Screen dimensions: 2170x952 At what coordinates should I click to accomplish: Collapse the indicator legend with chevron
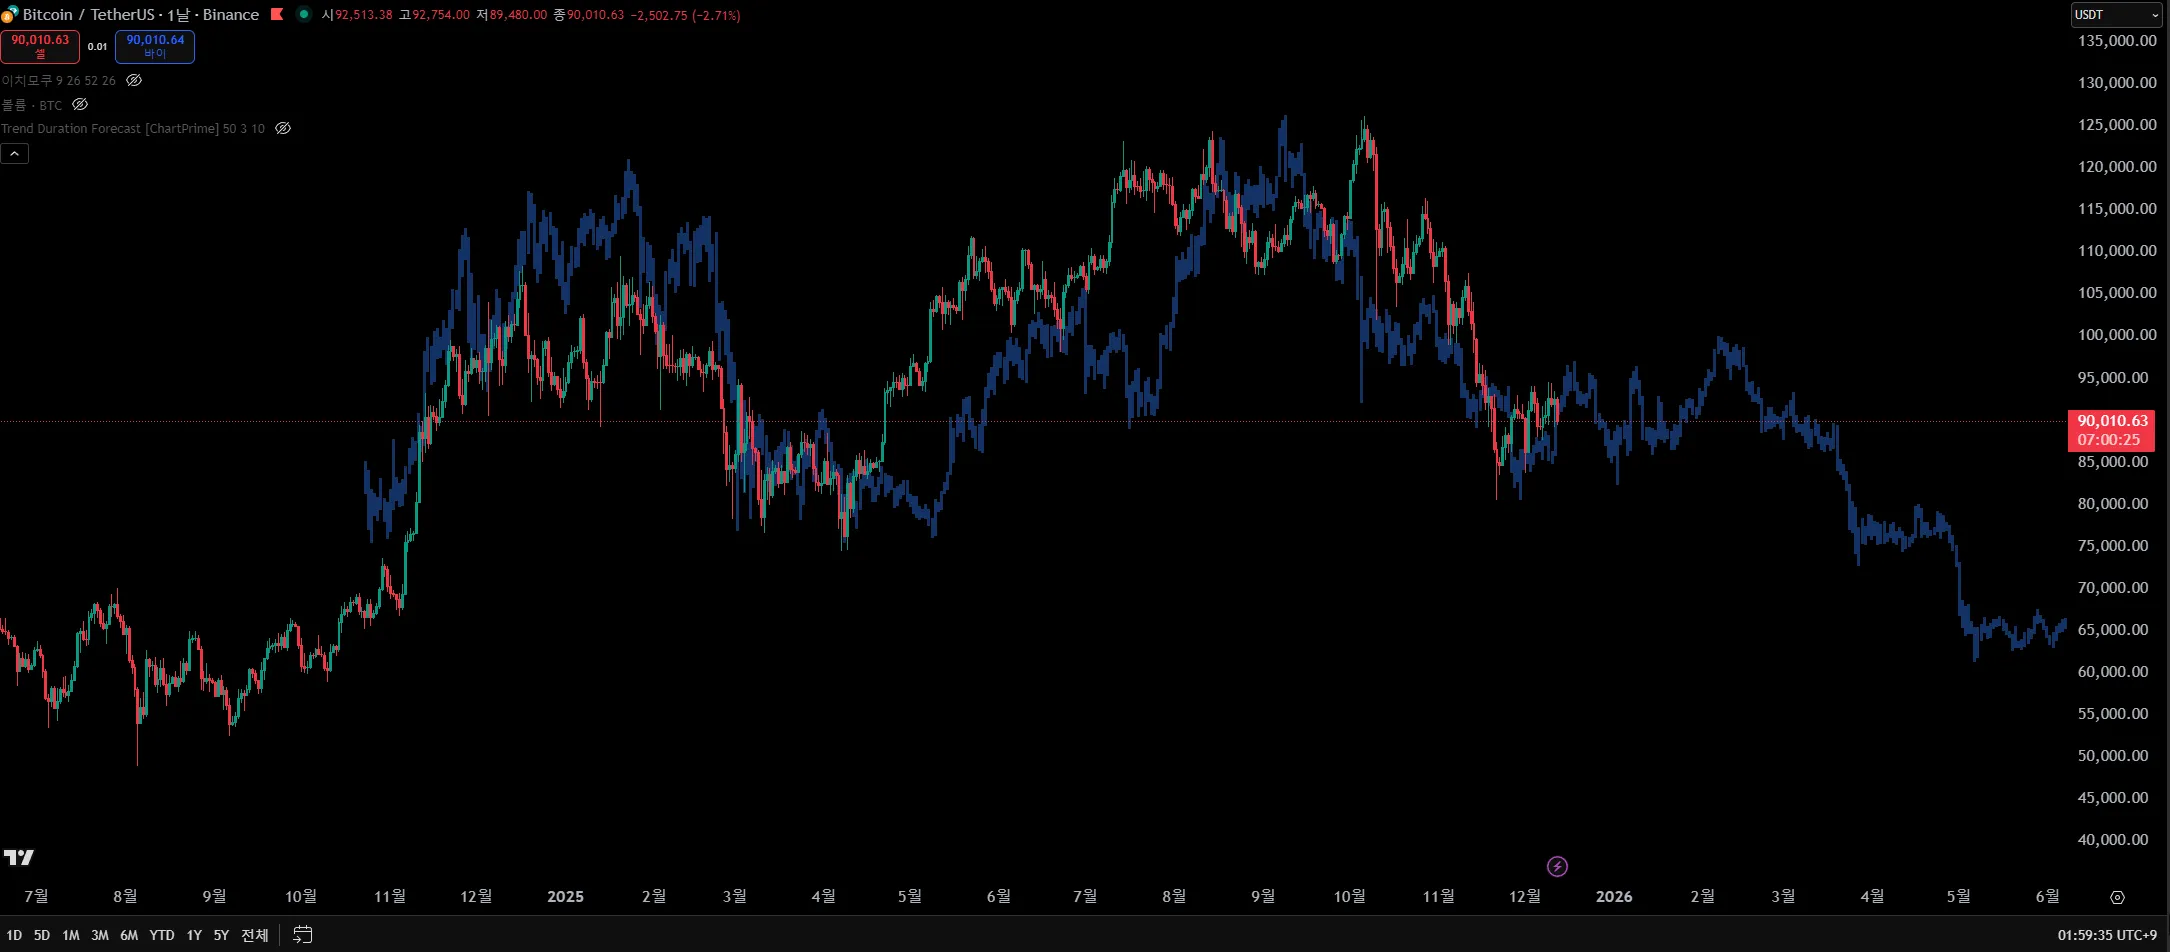click(15, 153)
